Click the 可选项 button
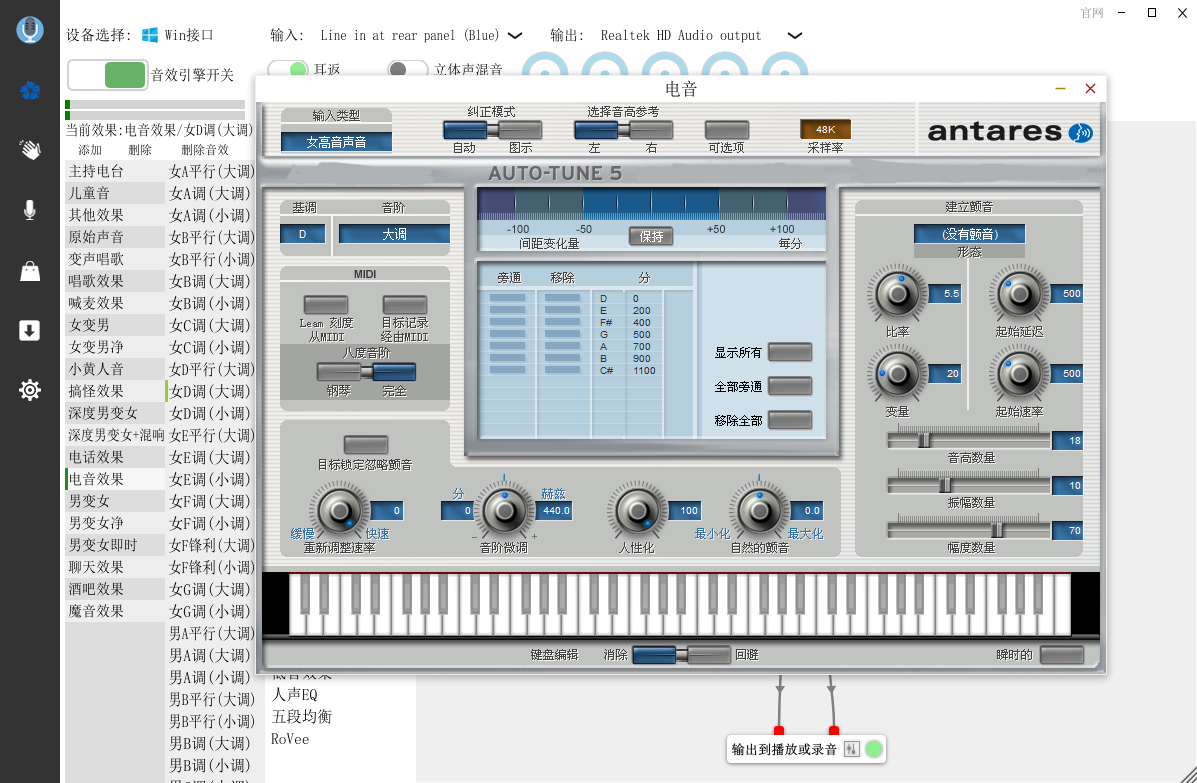Screen dimensions: 1197x783 727,130
